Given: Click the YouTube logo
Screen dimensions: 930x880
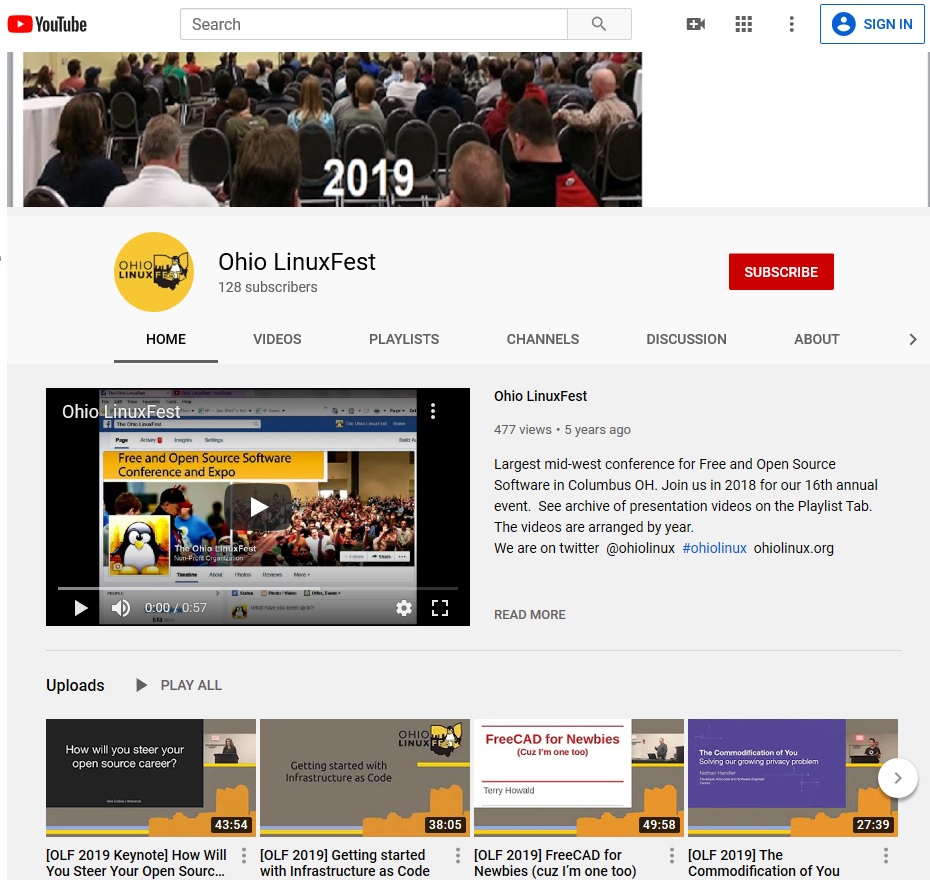Looking at the screenshot, I should click(47, 24).
